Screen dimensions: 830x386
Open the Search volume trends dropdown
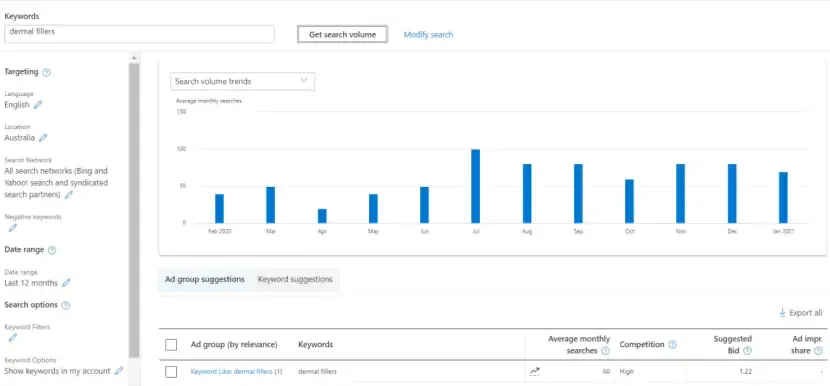(242, 82)
